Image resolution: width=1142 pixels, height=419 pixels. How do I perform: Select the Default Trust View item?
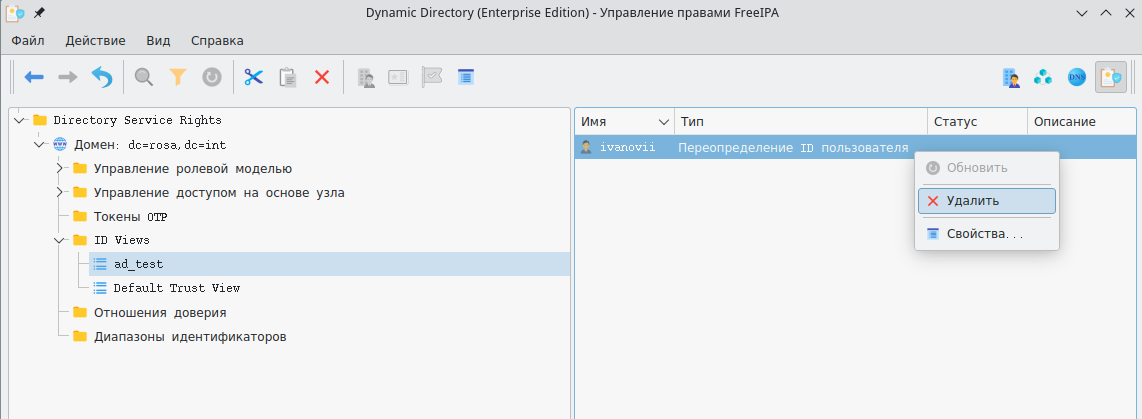176,288
